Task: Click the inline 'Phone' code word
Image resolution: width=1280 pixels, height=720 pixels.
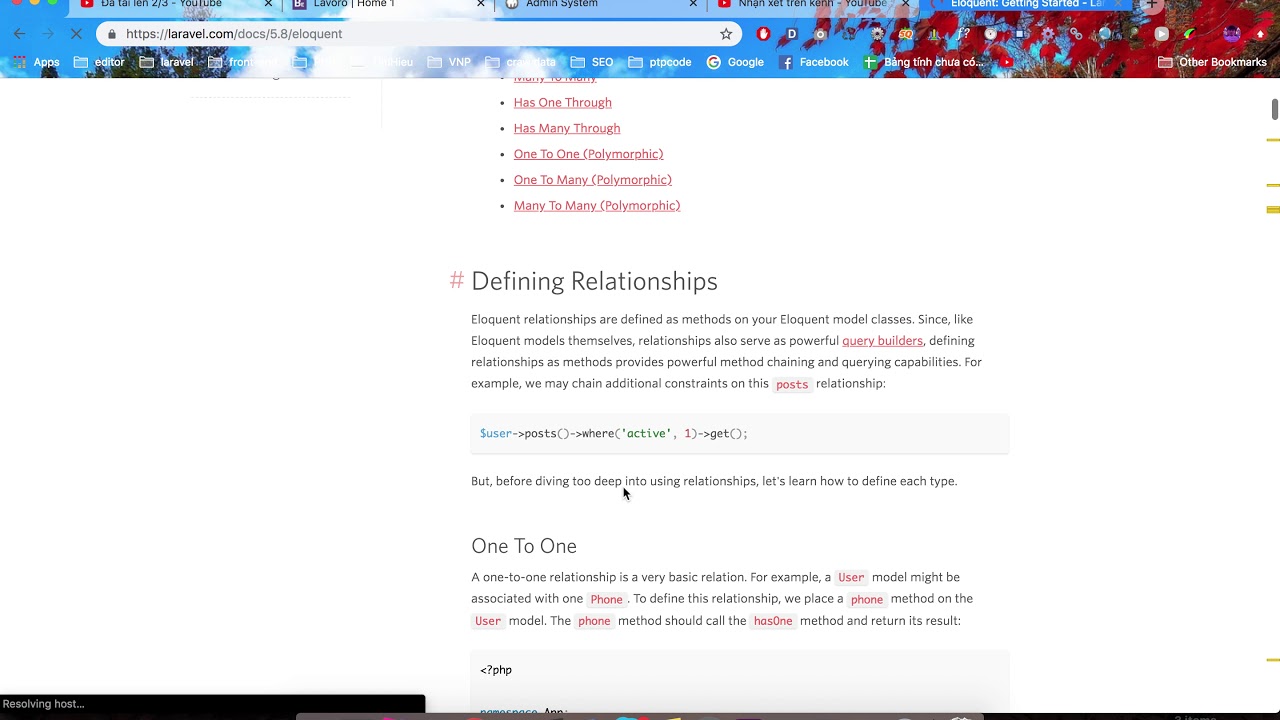Action: point(606,600)
